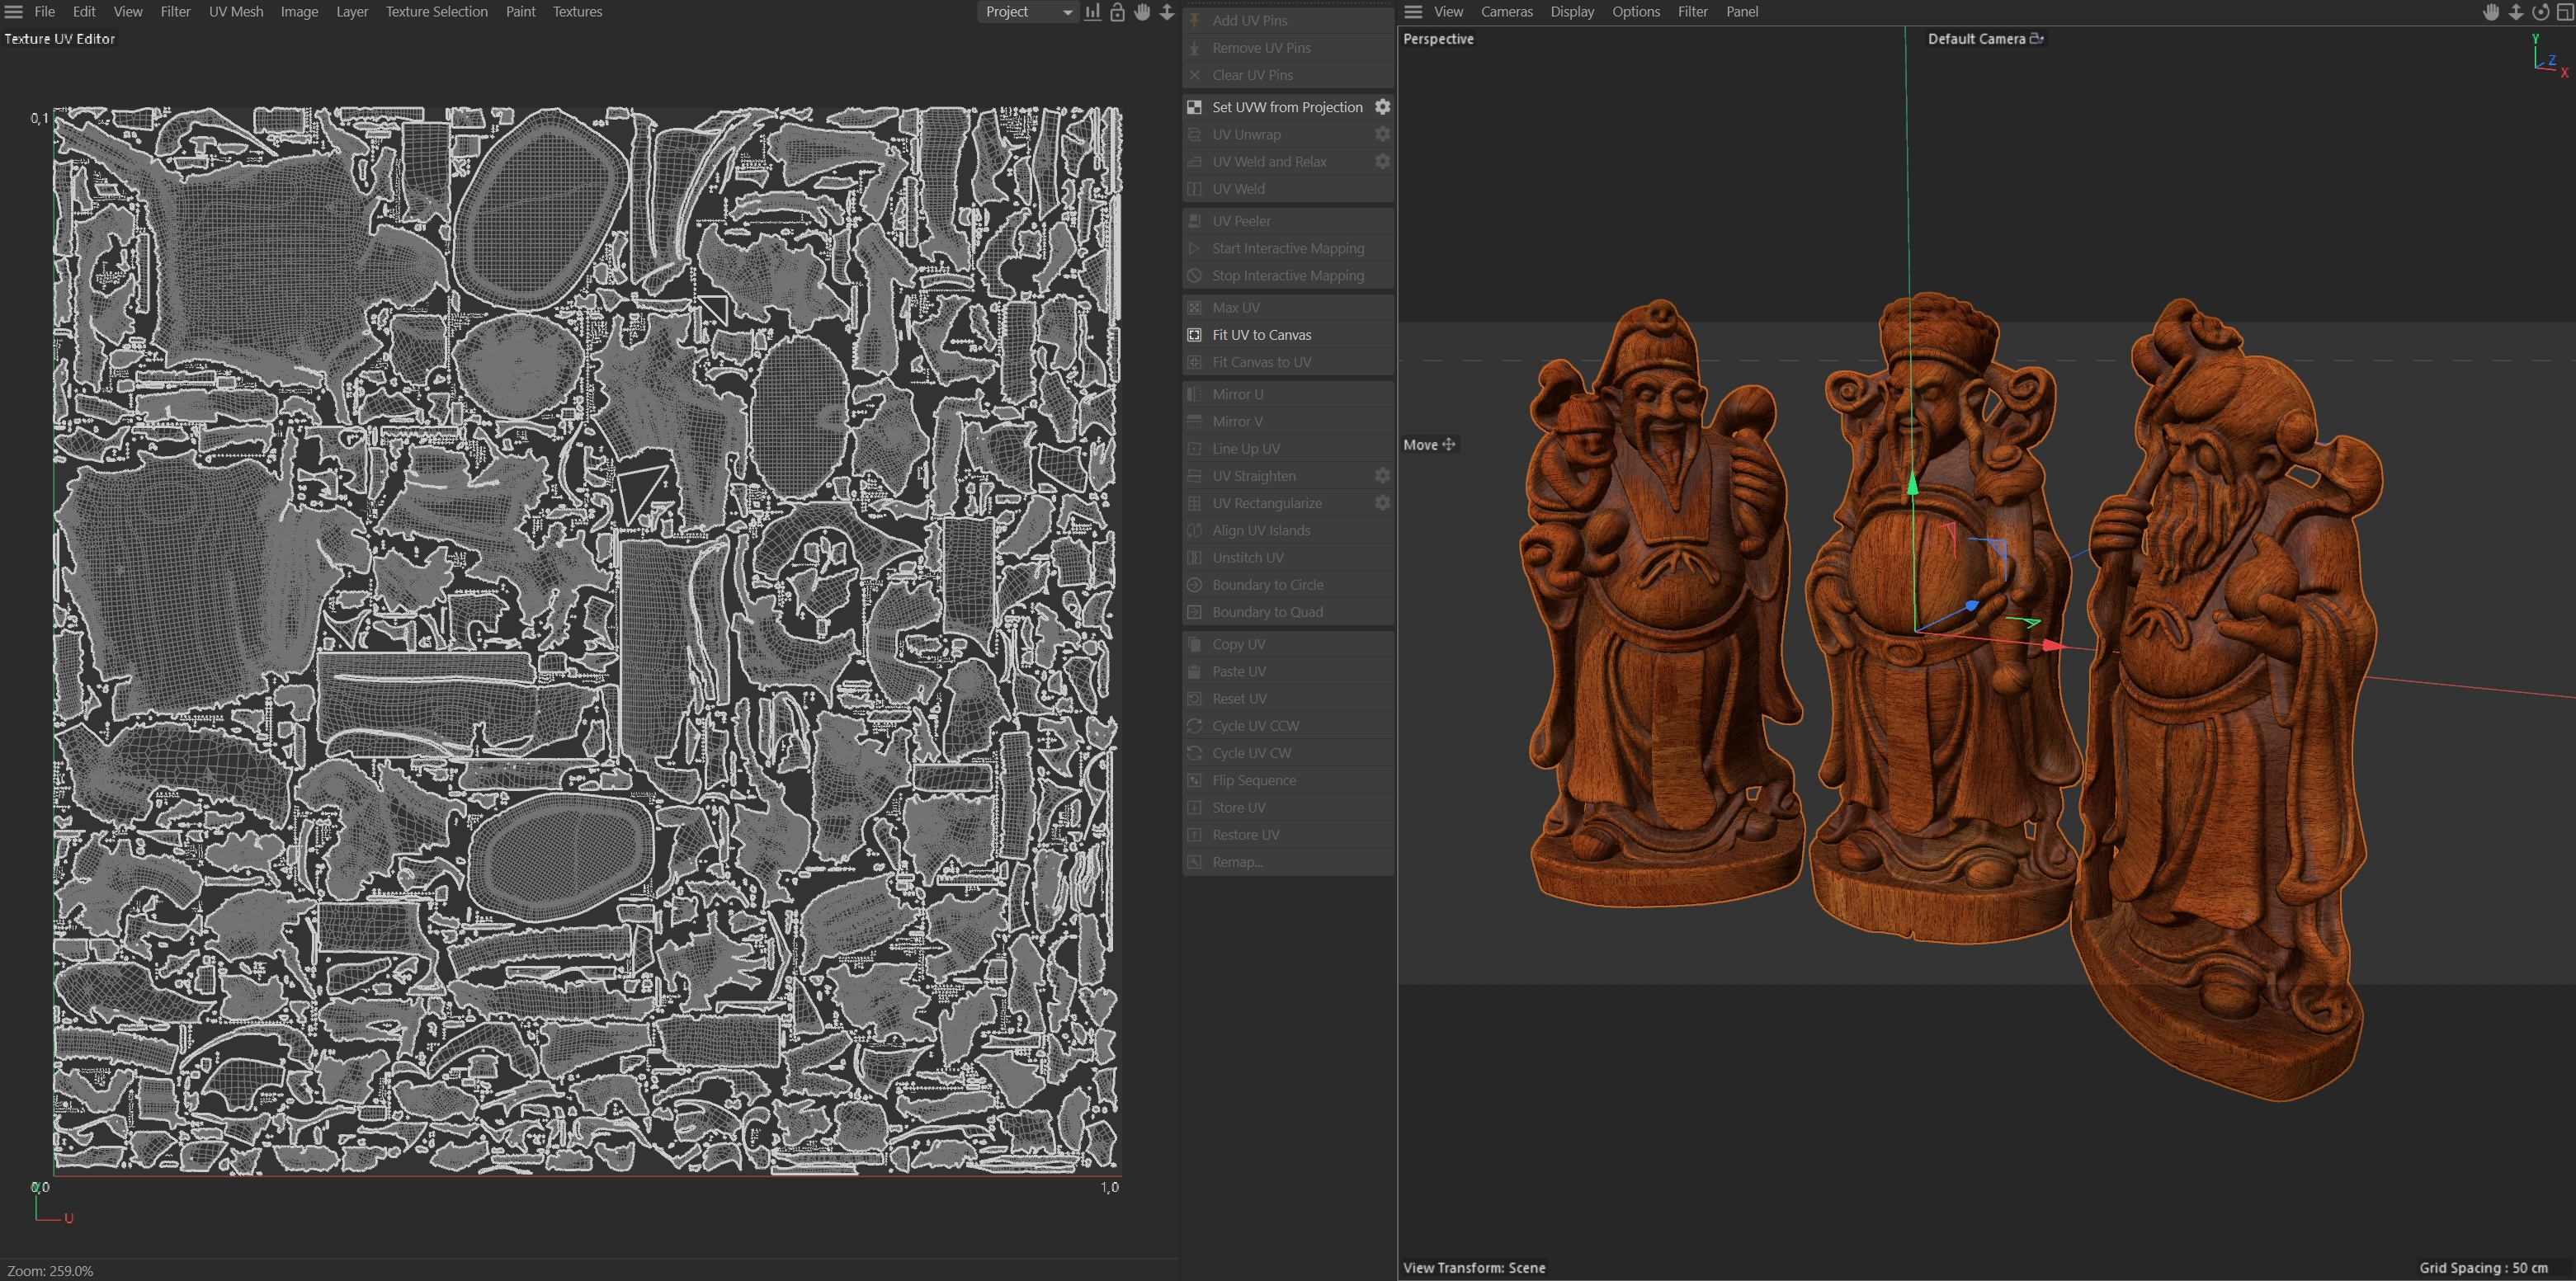
Task: Click the green Y axis arrow gizmo
Action: point(1912,485)
